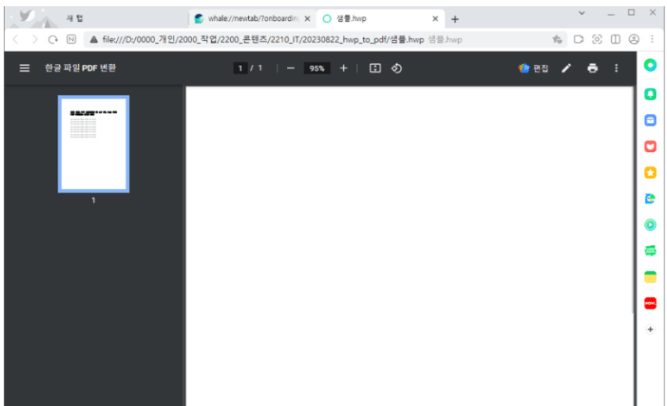667x406 pixels.
Task: Click the page number input field
Action: tap(240, 68)
